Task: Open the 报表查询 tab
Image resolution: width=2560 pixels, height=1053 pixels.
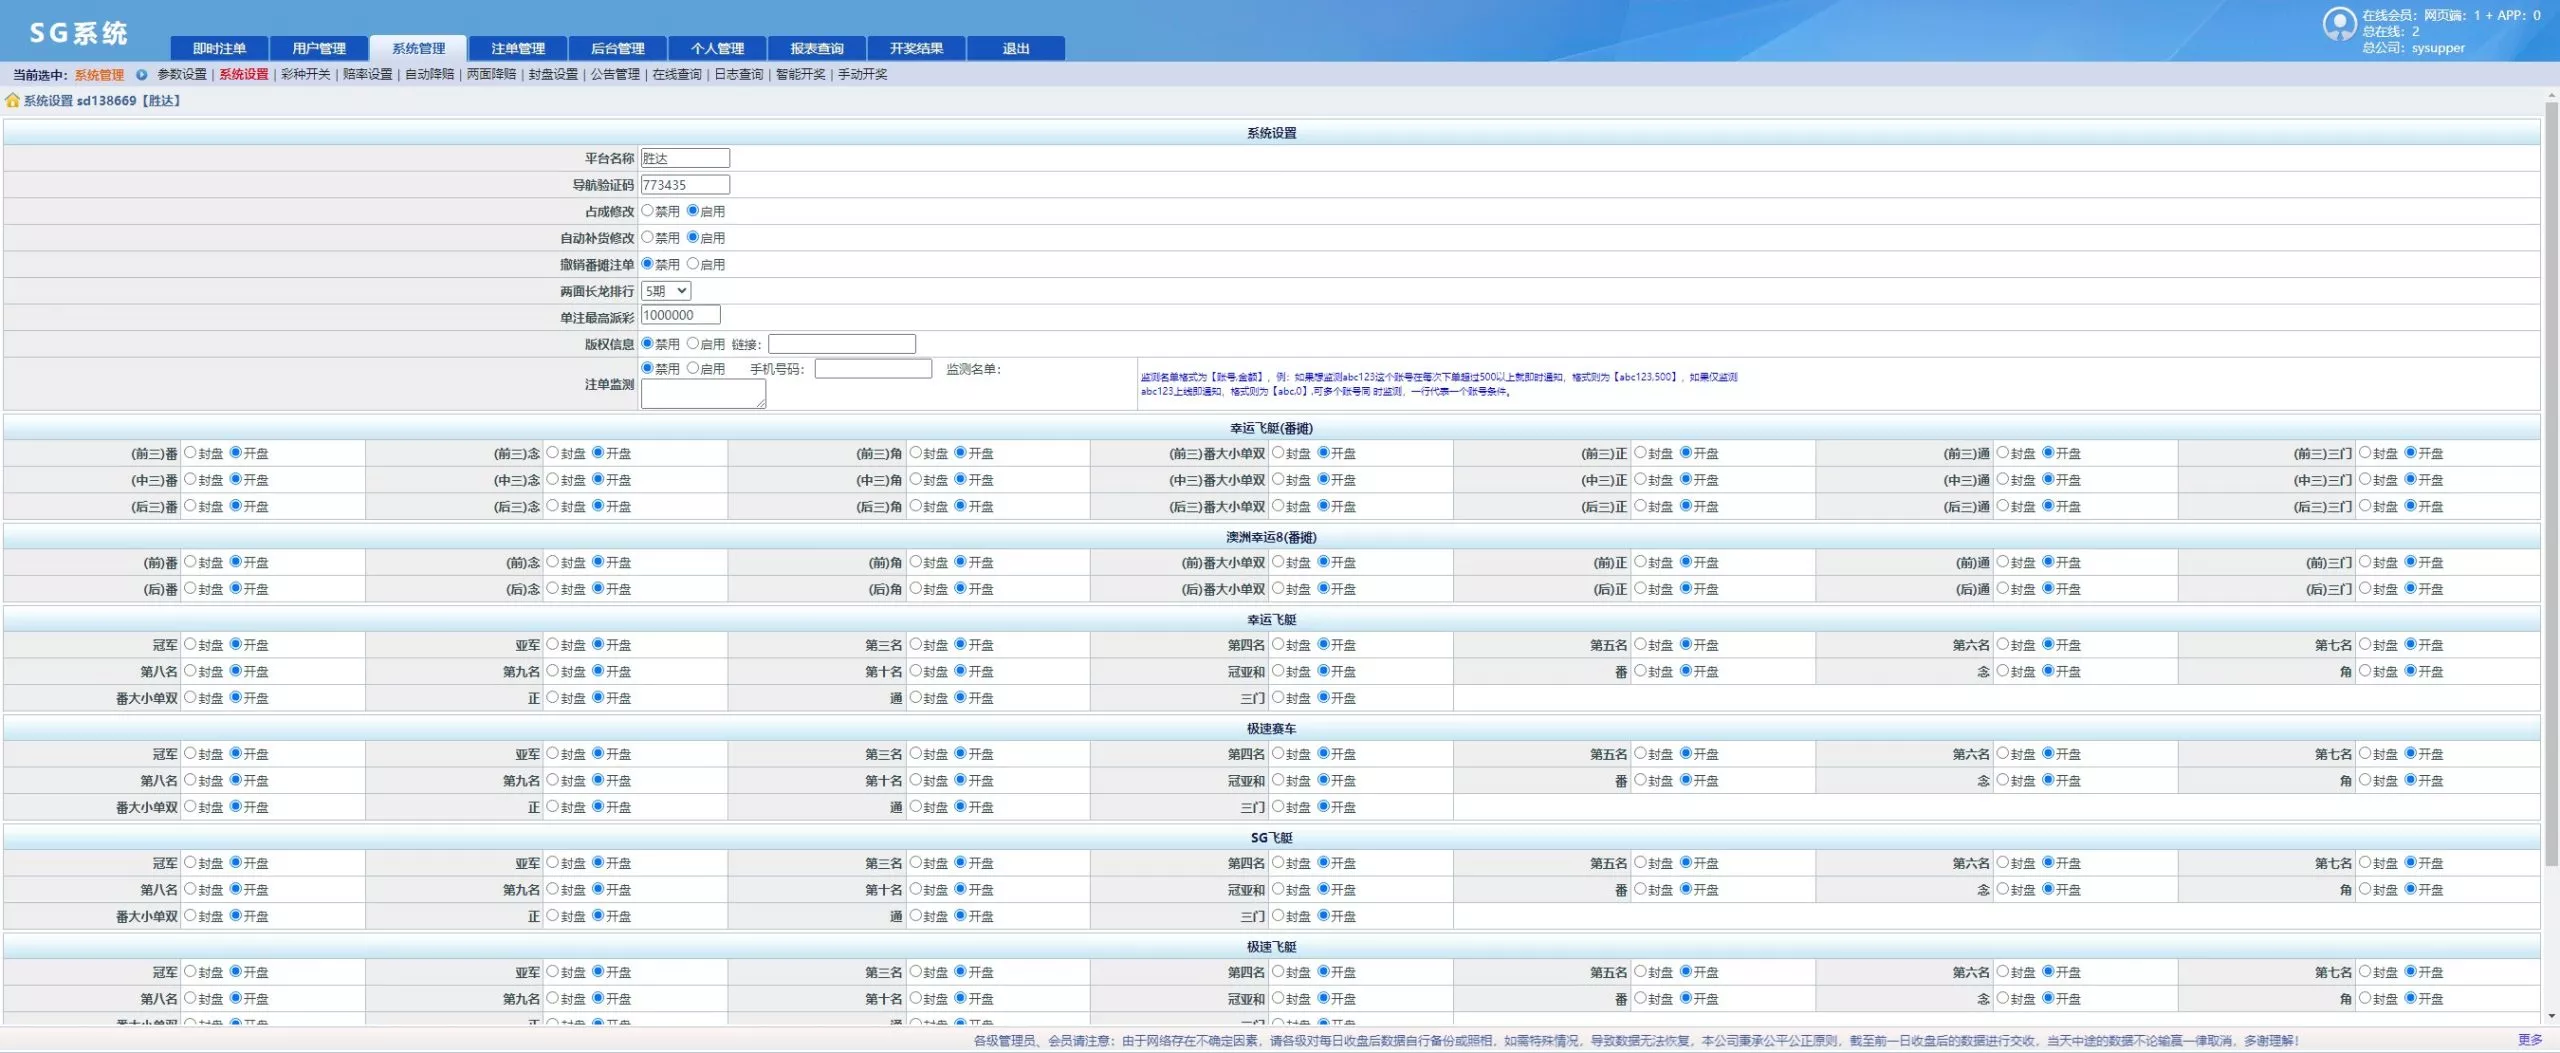Action: (816, 48)
